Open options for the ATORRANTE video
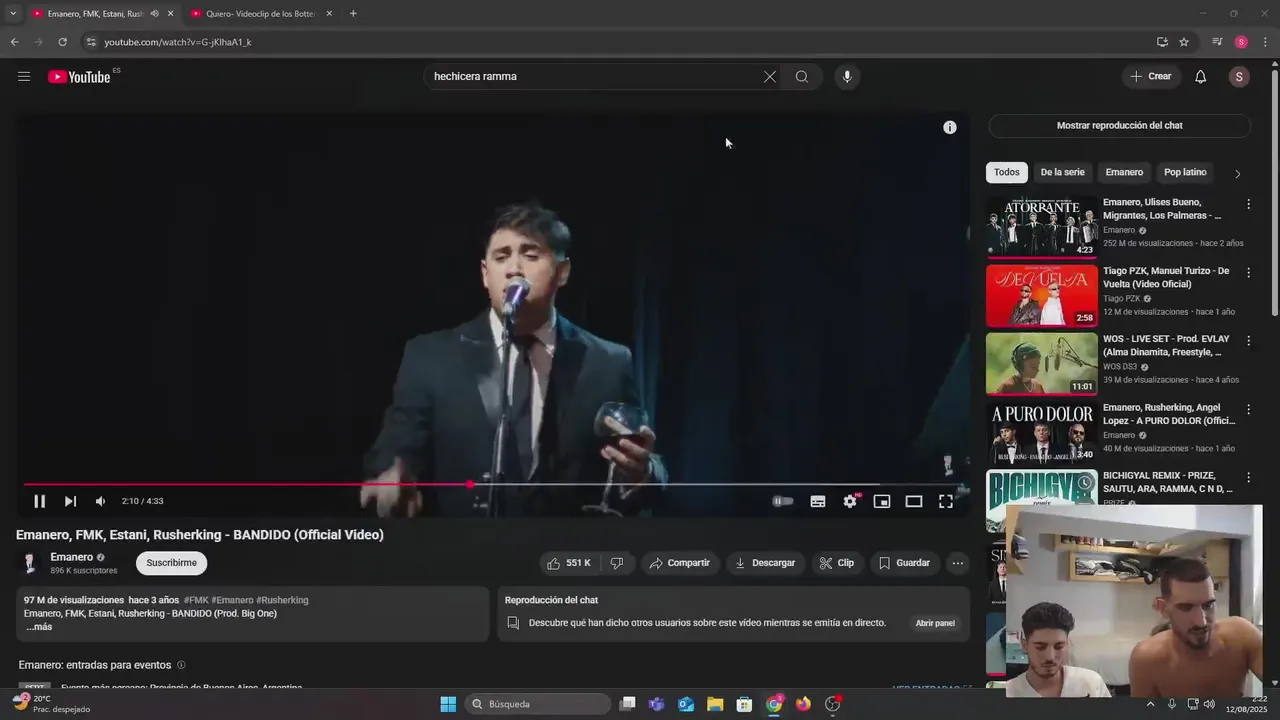 tap(1248, 204)
